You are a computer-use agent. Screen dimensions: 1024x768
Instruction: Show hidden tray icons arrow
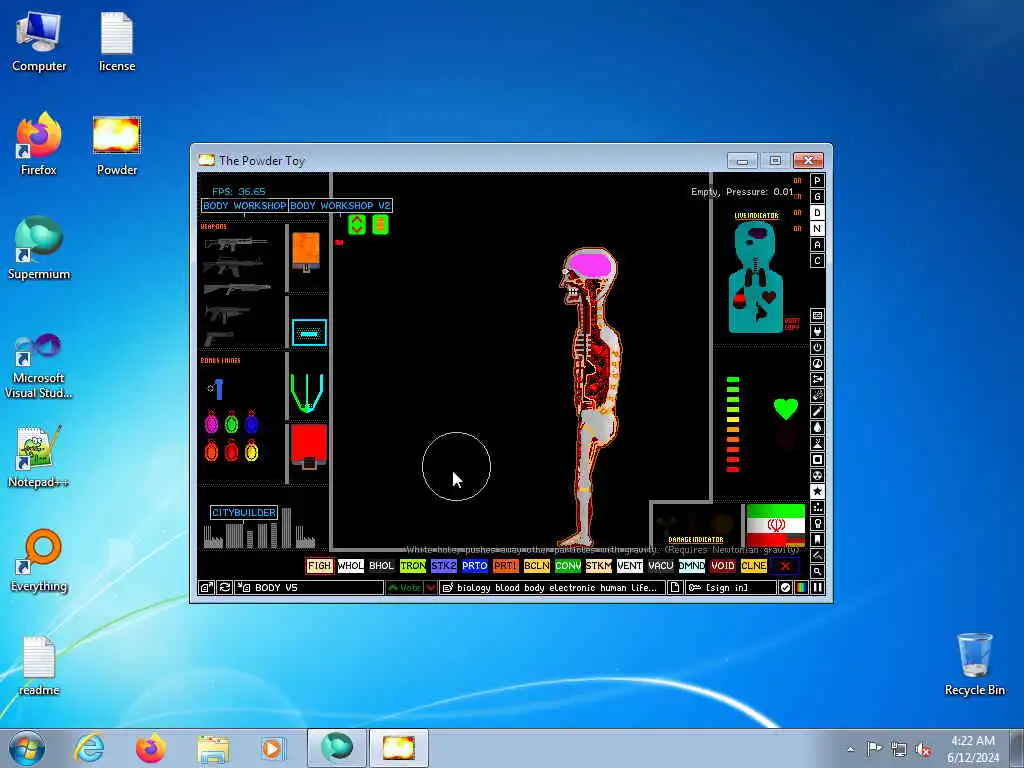pyautogui.click(x=850, y=748)
